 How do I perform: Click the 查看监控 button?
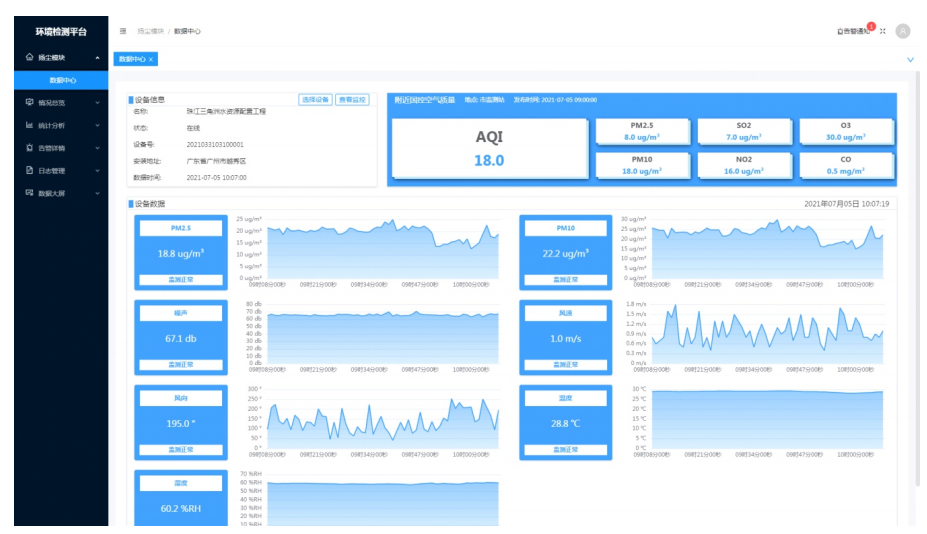pos(352,100)
